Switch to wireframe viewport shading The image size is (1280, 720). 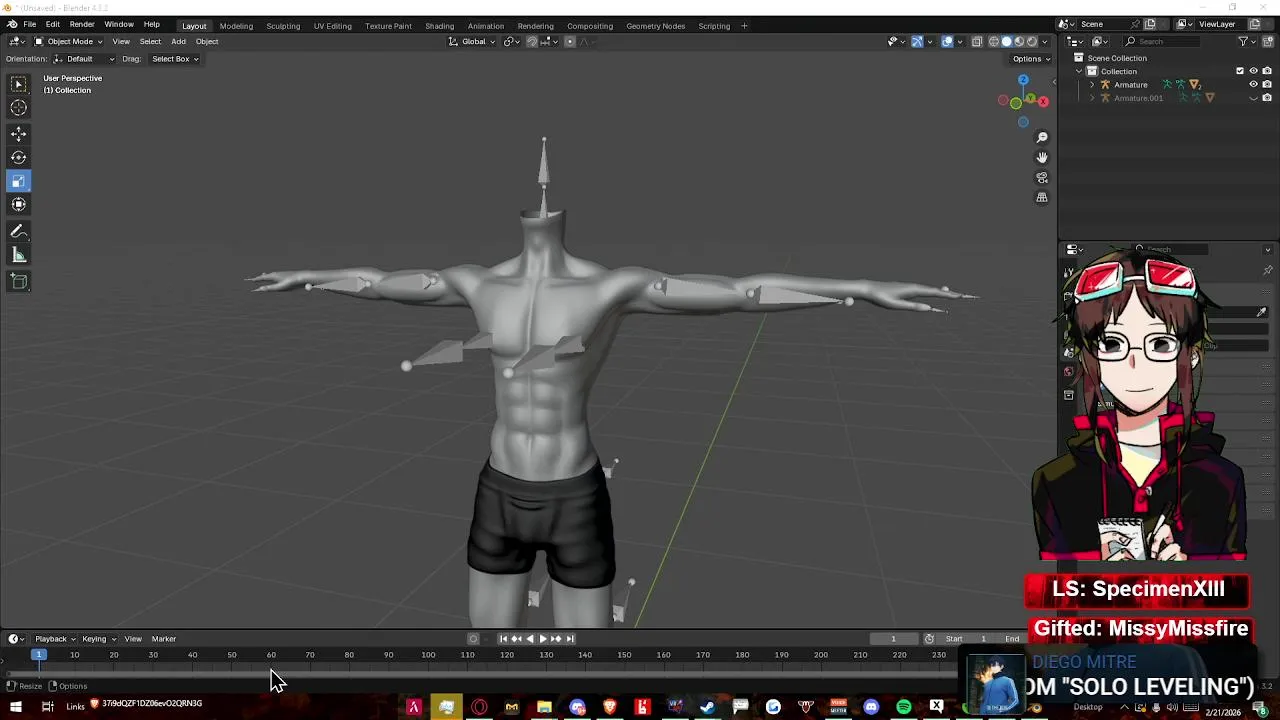(993, 41)
